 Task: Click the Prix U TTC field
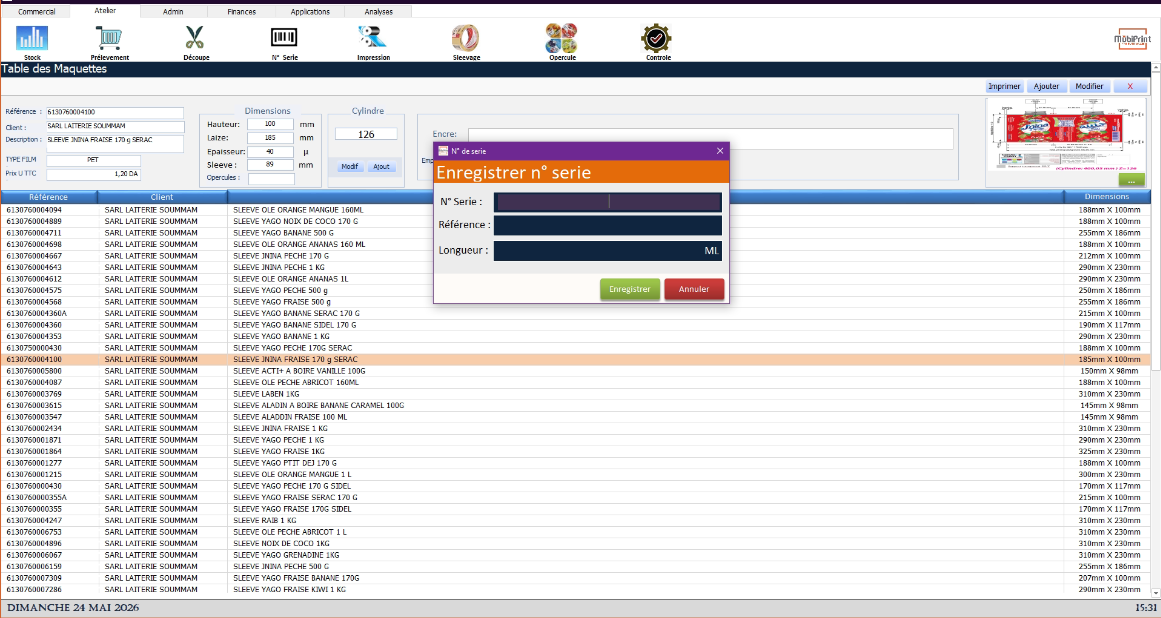93,174
